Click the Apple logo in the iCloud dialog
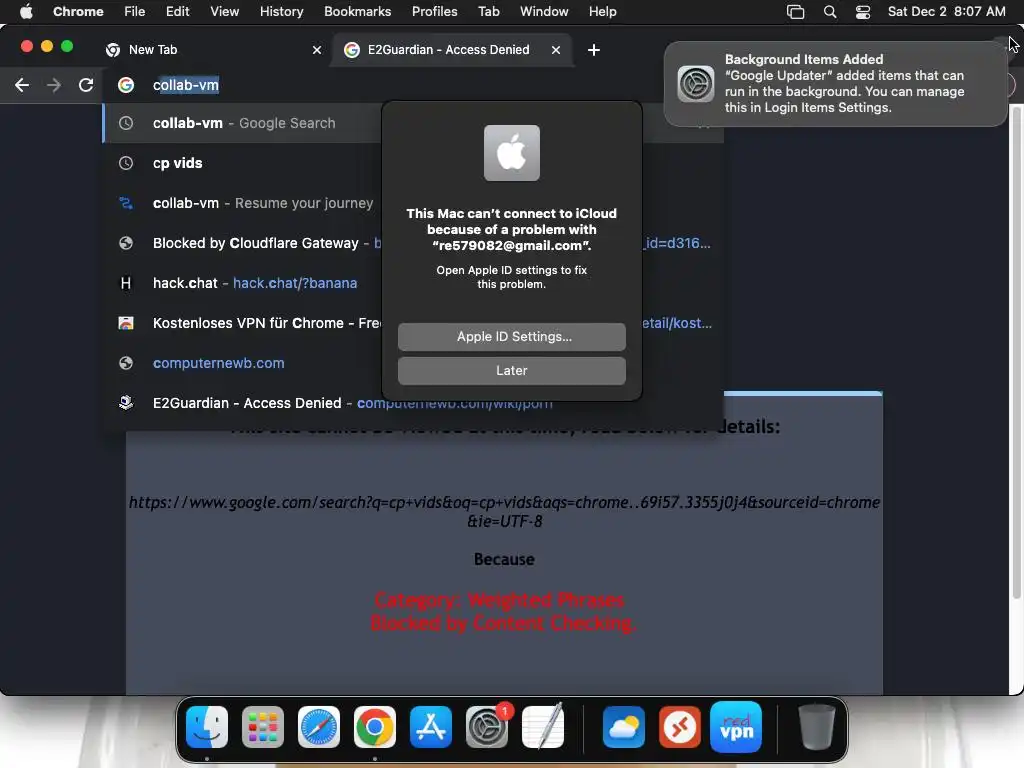The height and width of the screenshot is (768, 1024). coord(511,153)
